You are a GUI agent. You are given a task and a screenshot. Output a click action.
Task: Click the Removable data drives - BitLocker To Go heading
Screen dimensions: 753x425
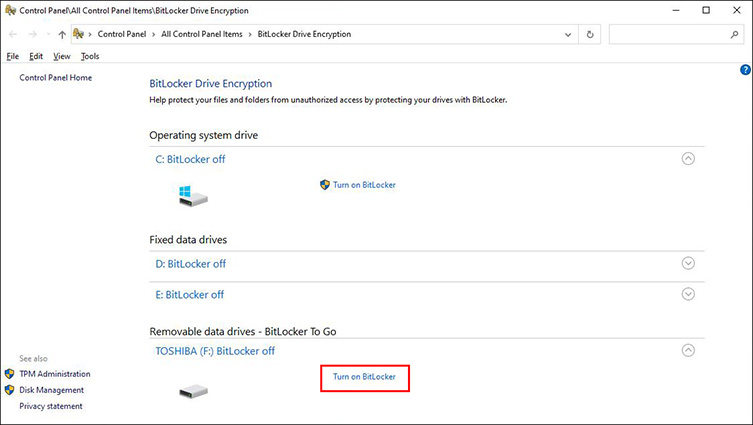click(243, 331)
